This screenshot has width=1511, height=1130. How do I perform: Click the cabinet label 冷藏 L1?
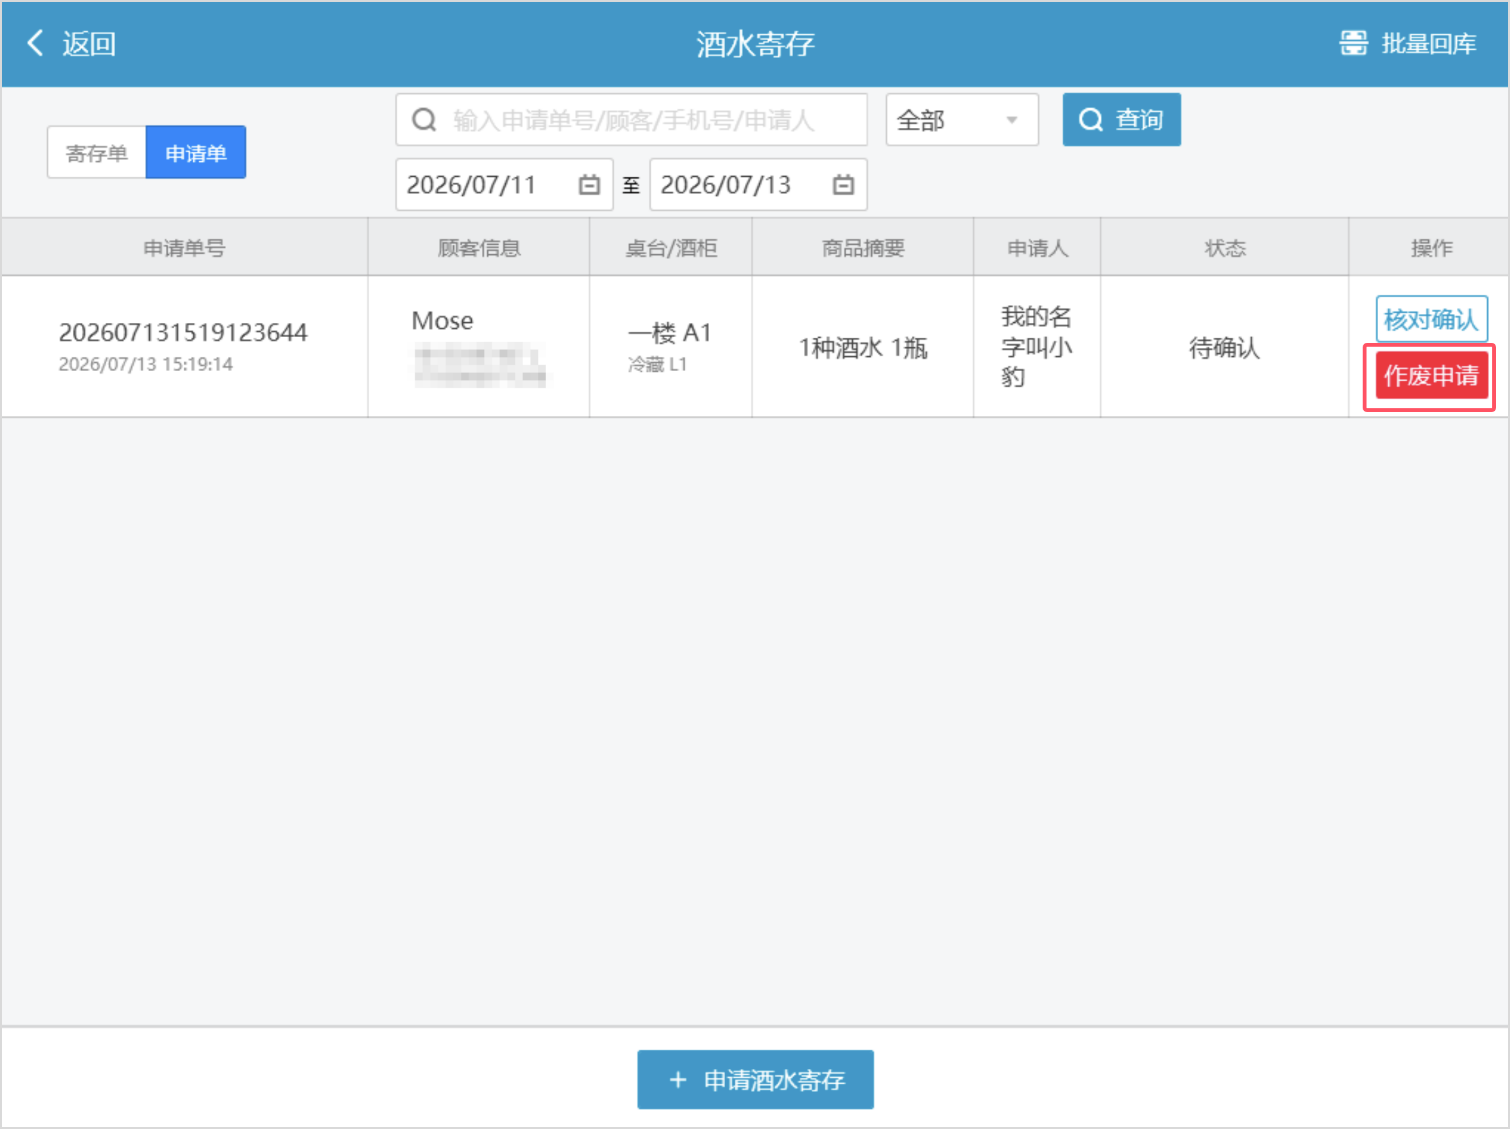point(657,364)
